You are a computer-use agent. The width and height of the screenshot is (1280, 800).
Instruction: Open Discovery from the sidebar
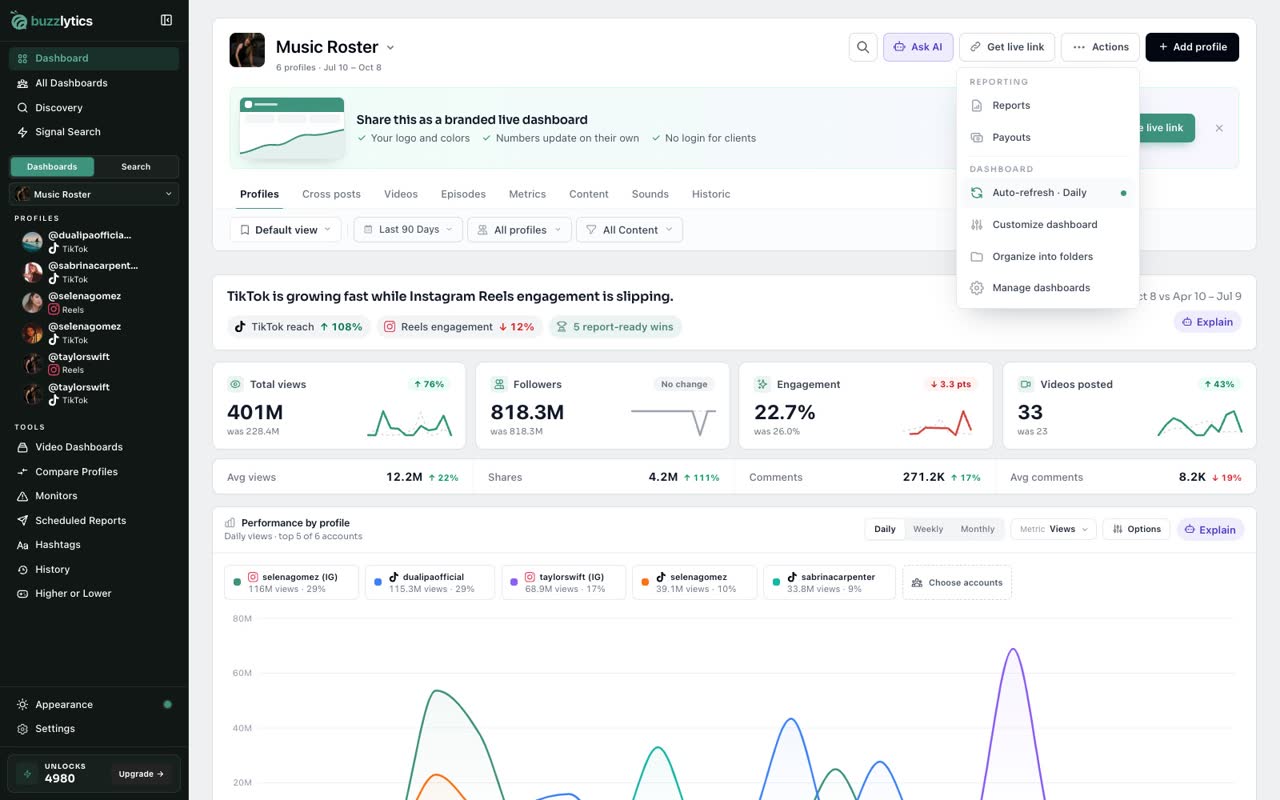tap(94, 107)
